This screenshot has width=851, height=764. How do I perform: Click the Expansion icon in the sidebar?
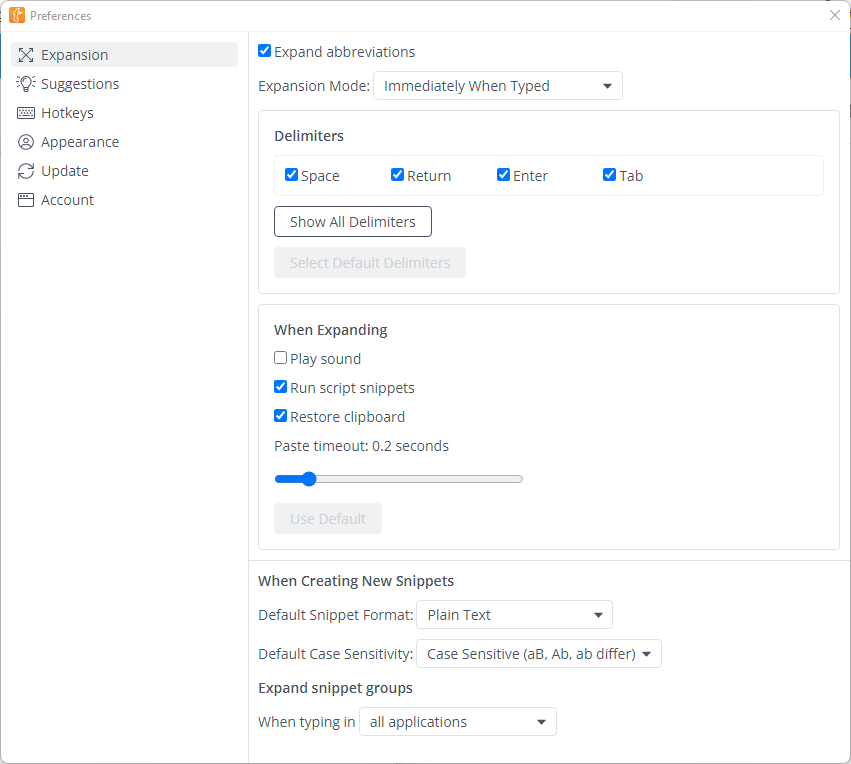[x=26, y=55]
